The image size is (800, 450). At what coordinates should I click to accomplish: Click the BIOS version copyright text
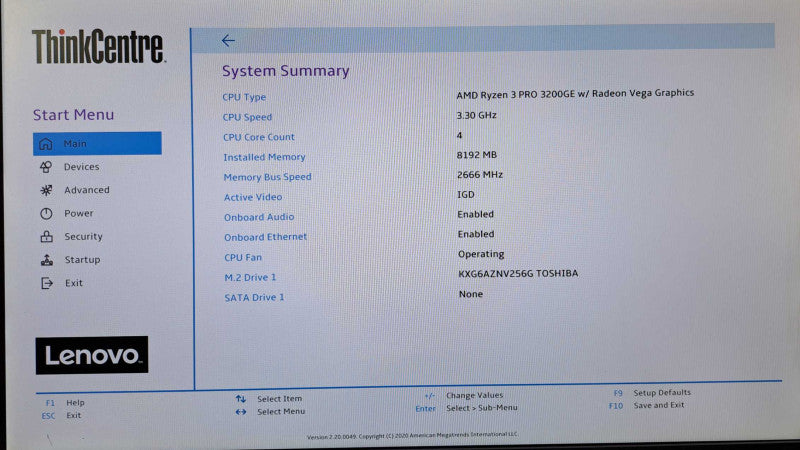coord(412,435)
